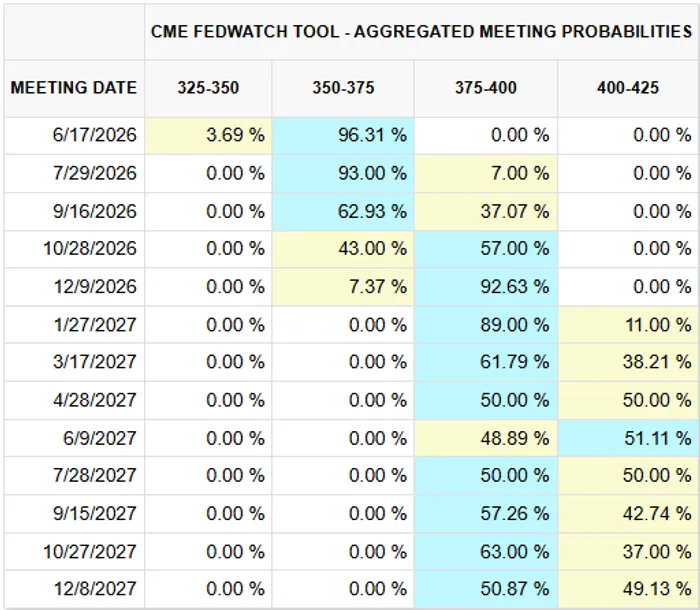Click 6/17/2026 row's 375-400 value 0.00 %
700x610 pixels.
[486, 136]
